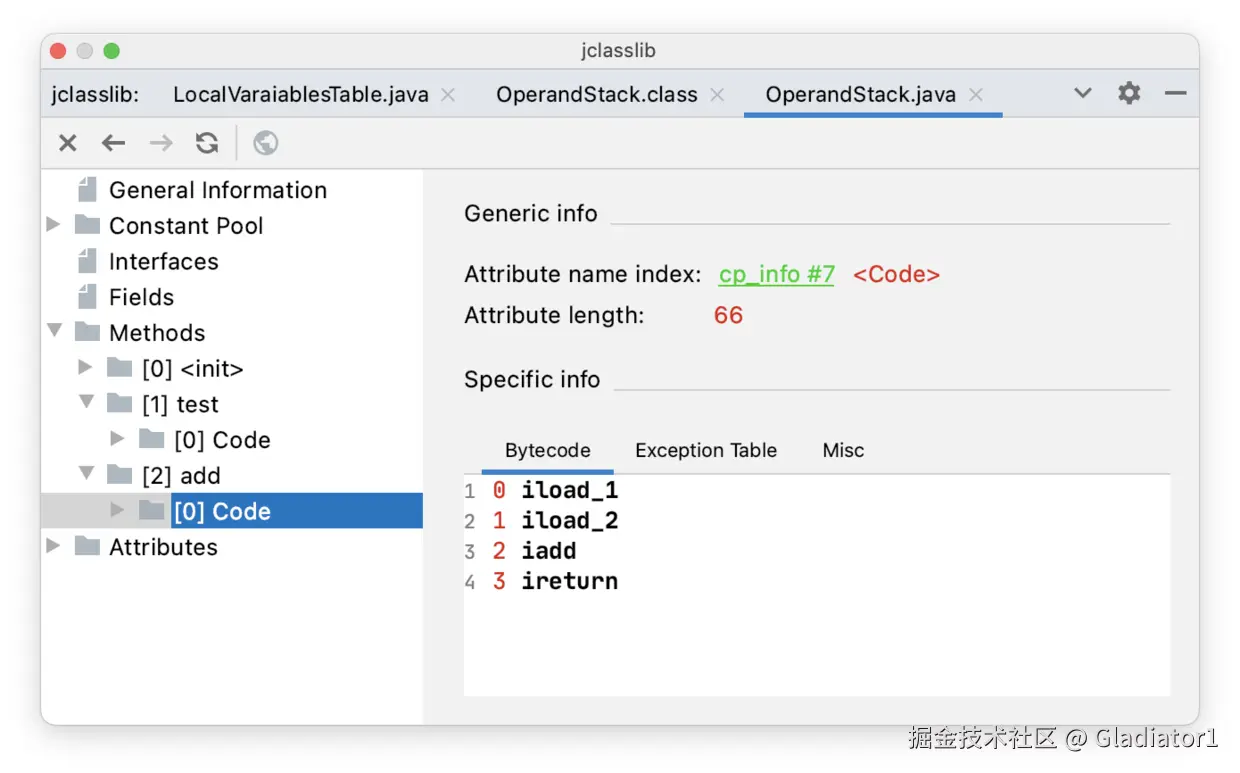Collapse the Methods tree node
This screenshot has width=1240, height=773.
(54, 332)
